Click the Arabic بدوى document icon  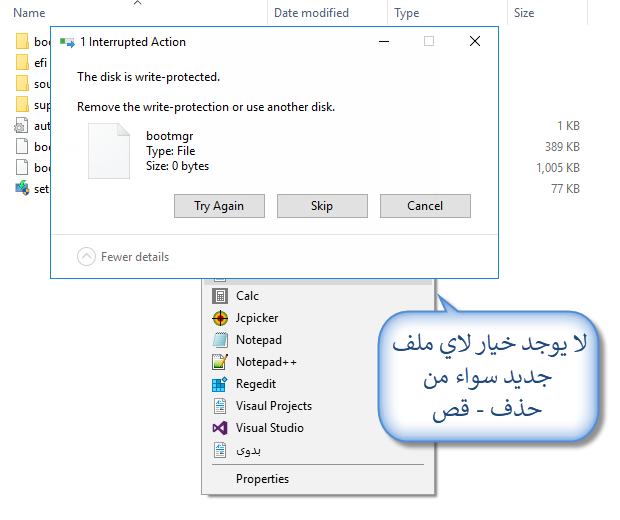pos(220,450)
